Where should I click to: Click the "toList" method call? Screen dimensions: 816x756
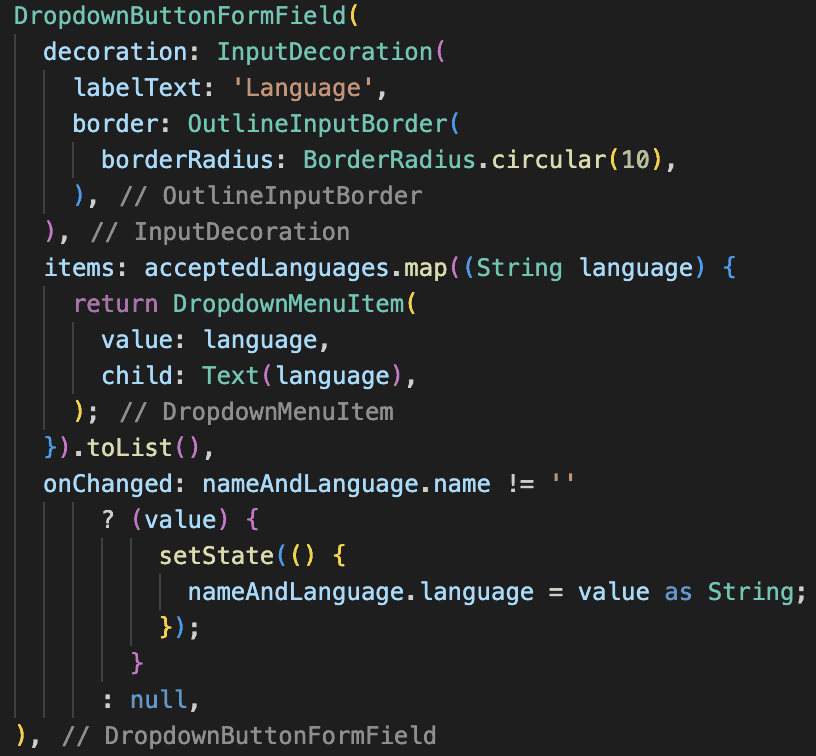(129, 447)
